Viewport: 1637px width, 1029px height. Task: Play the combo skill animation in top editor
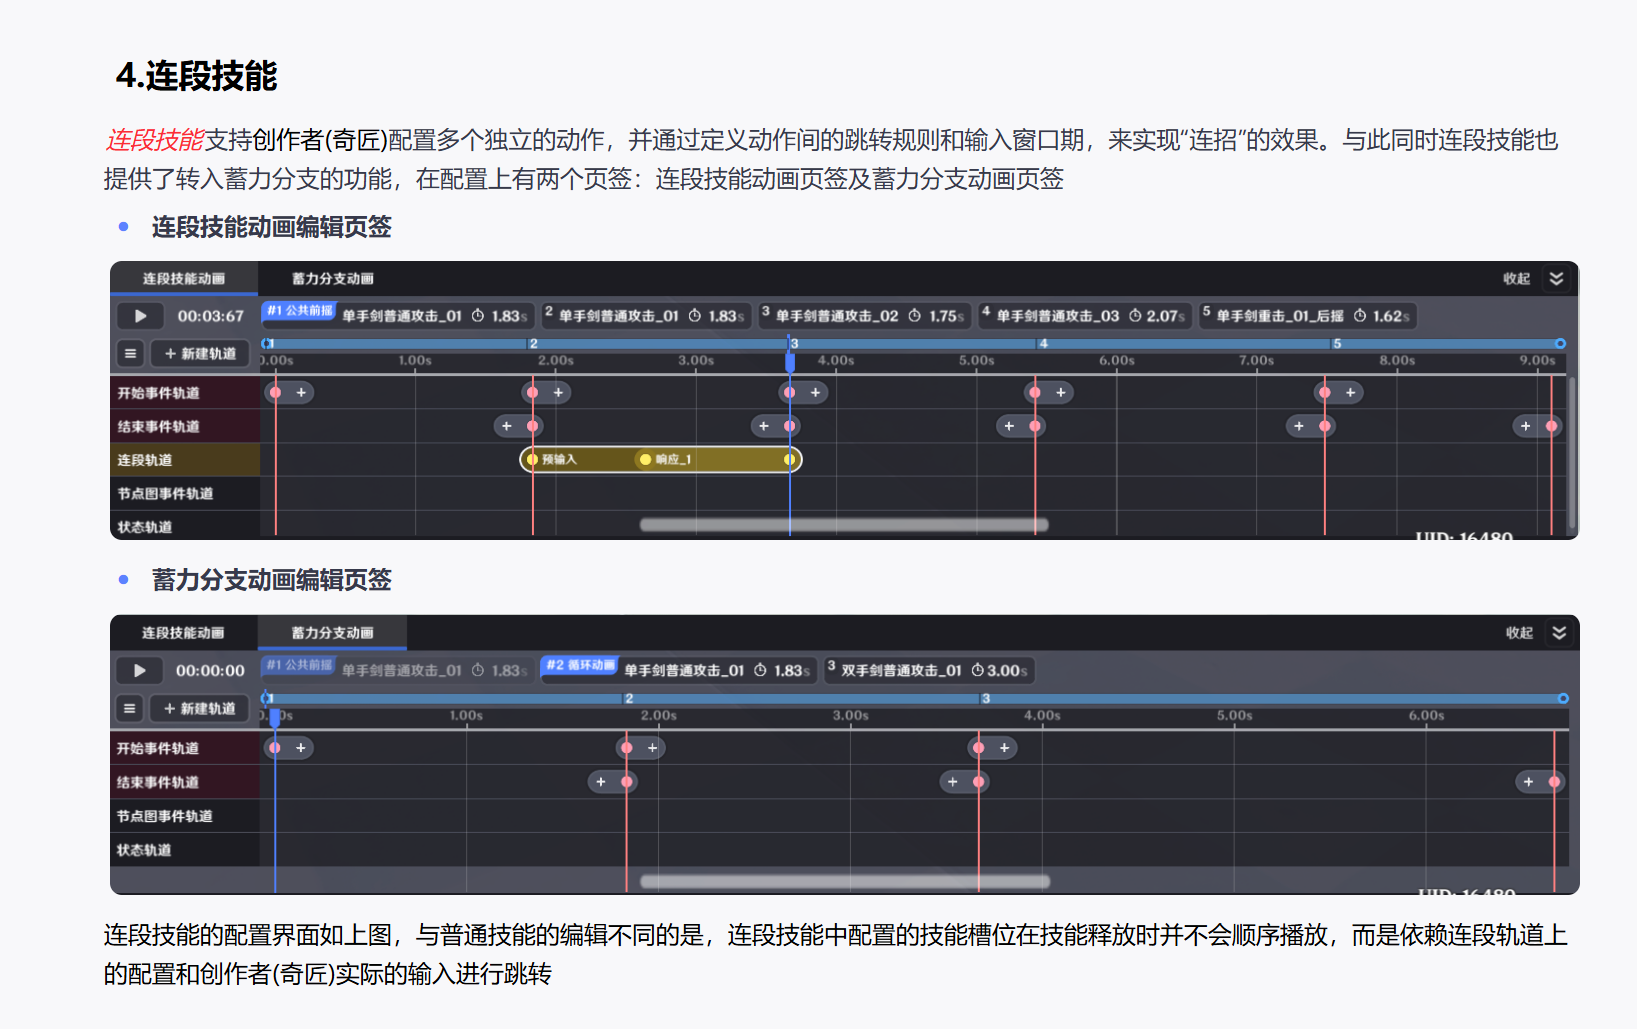coord(141,316)
